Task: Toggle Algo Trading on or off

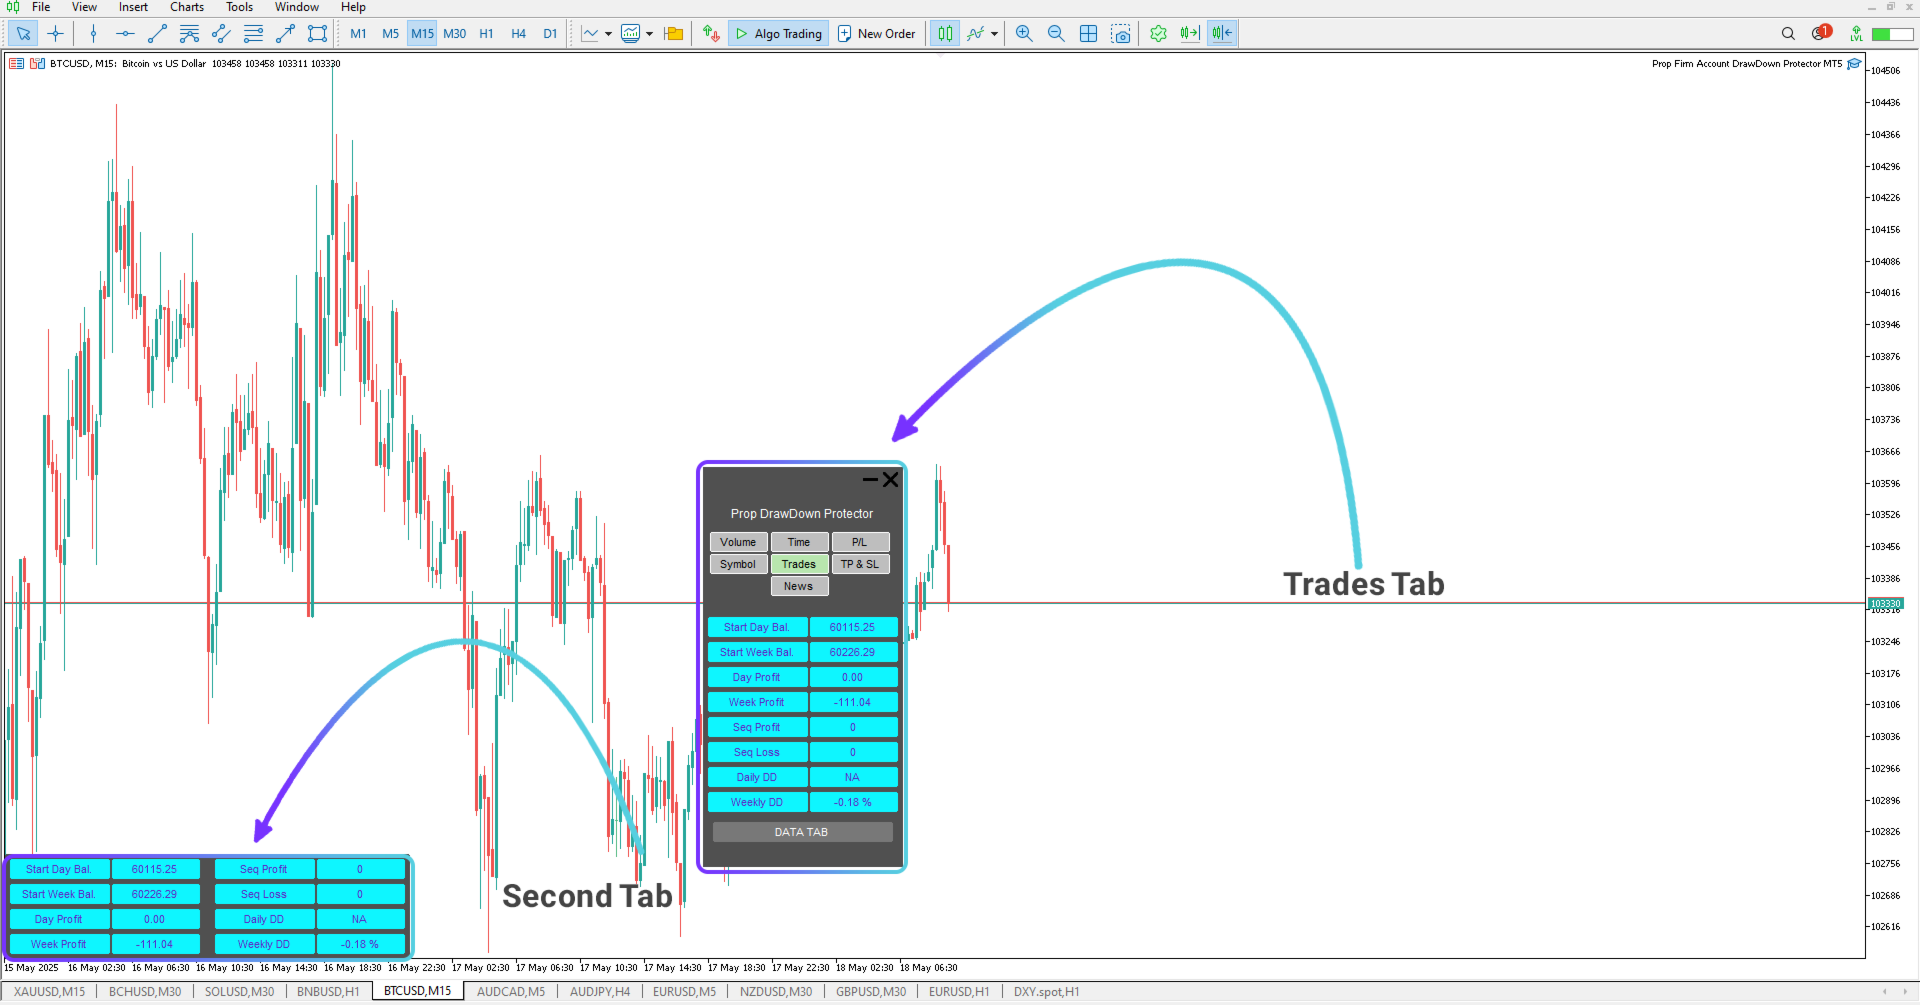Action: [x=778, y=33]
